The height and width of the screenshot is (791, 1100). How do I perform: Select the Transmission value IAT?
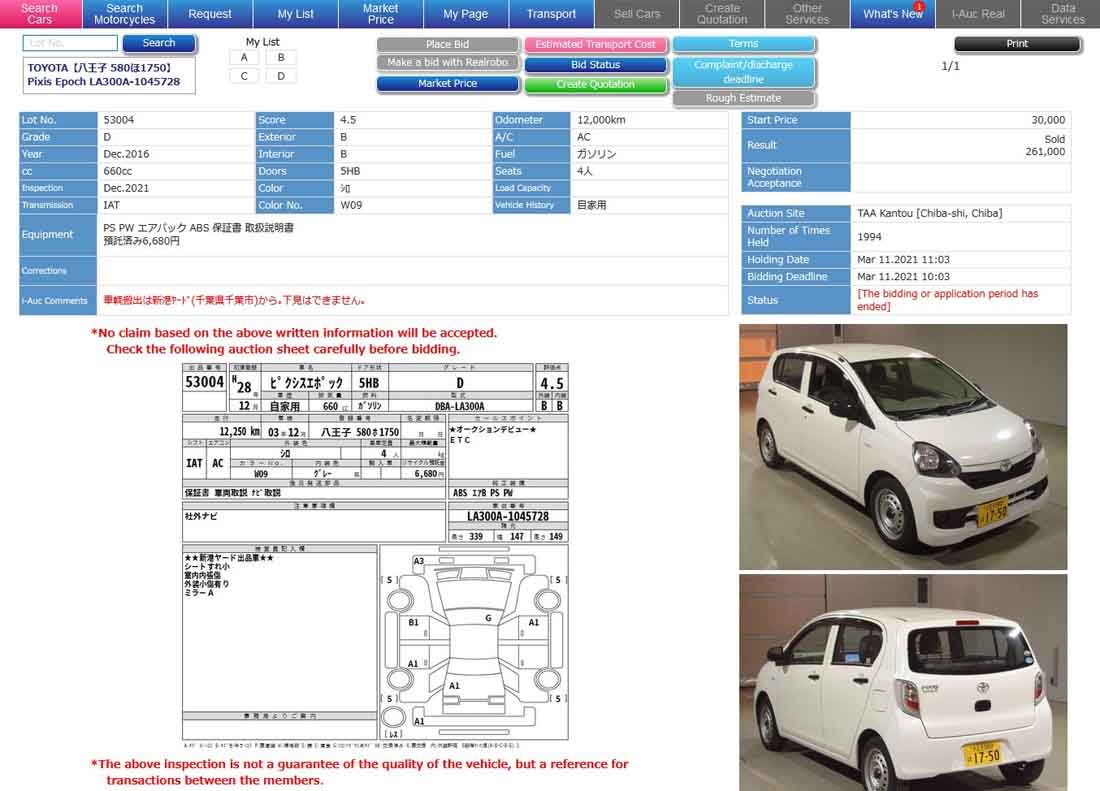point(112,205)
